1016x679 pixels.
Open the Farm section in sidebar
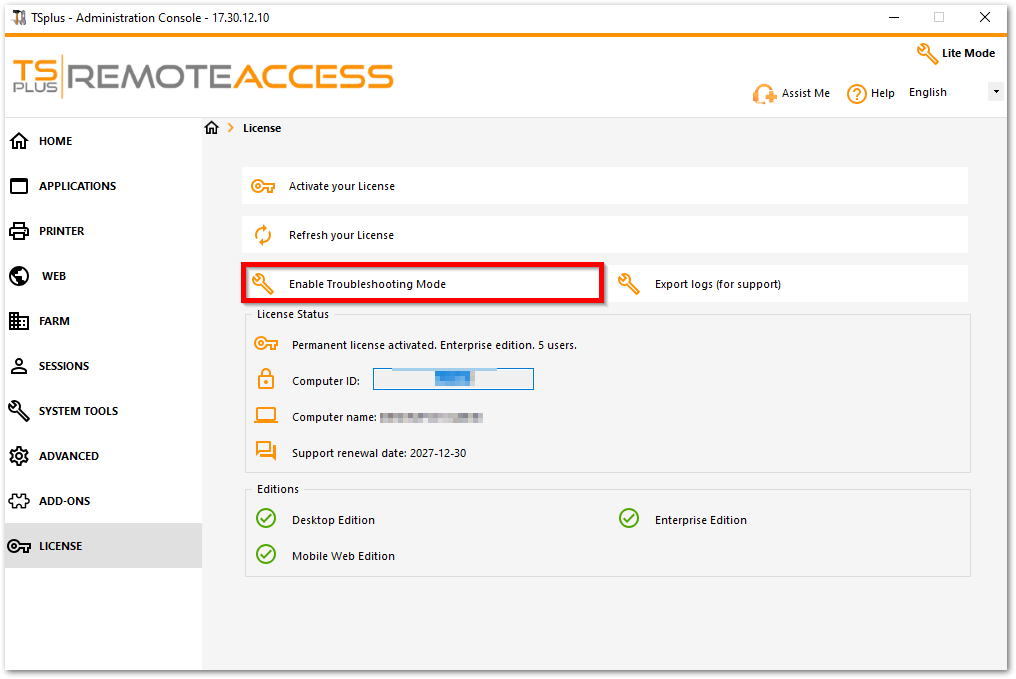[54, 321]
